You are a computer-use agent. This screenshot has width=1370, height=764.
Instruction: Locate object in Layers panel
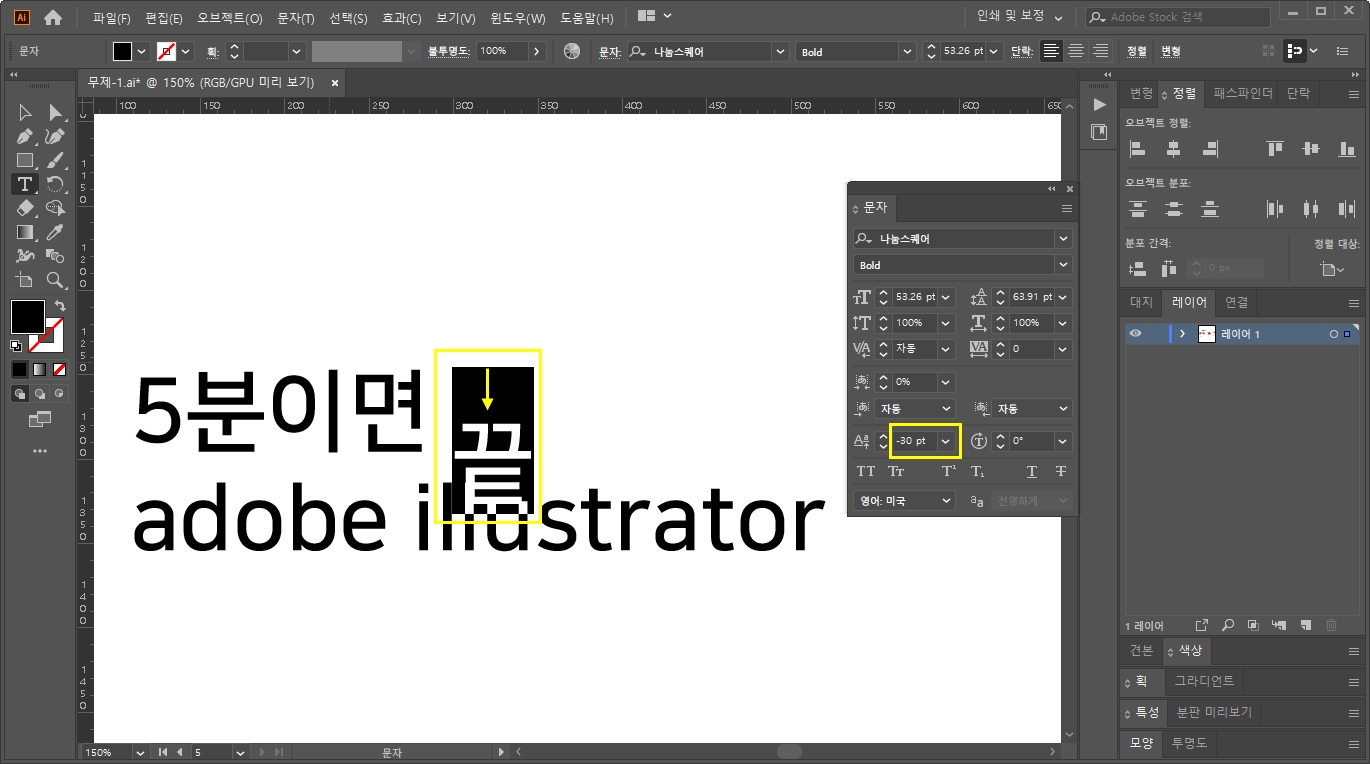click(1227, 625)
